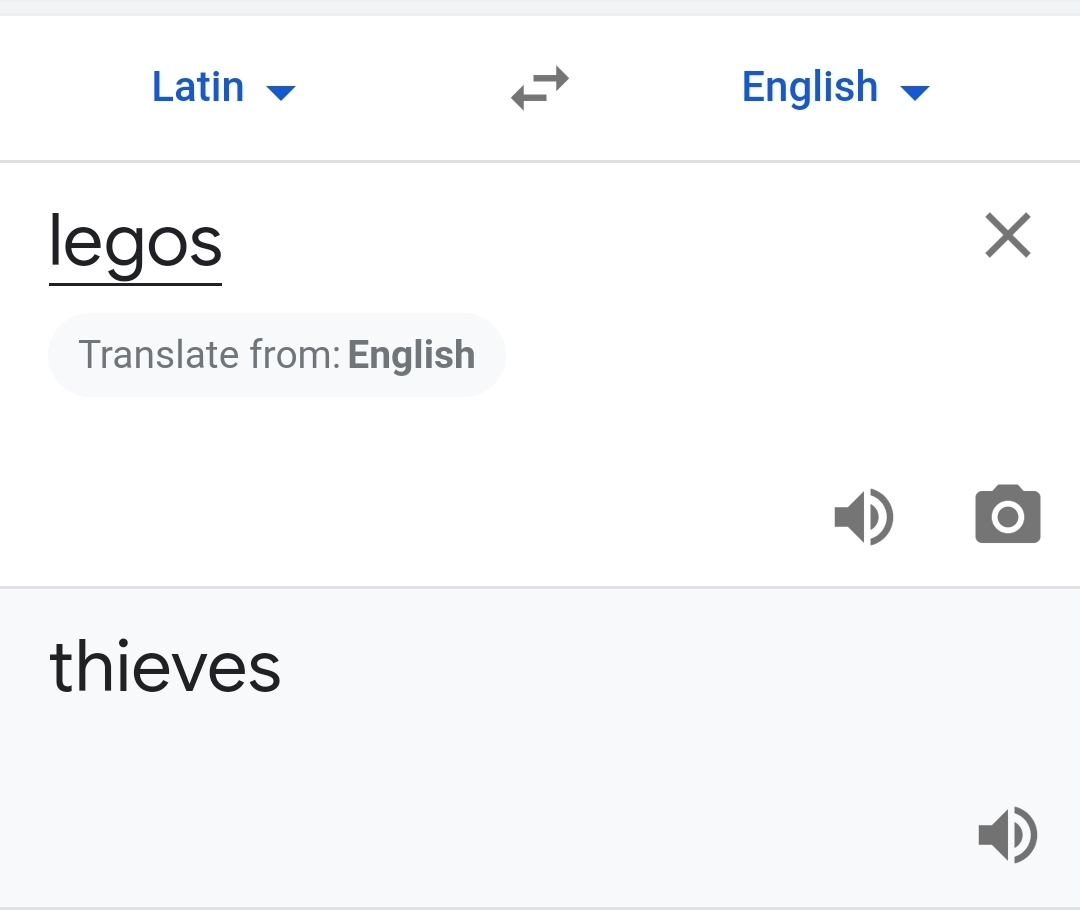Expand the triangle arrow next to Latin
The height and width of the screenshot is (922, 1080).
281,92
